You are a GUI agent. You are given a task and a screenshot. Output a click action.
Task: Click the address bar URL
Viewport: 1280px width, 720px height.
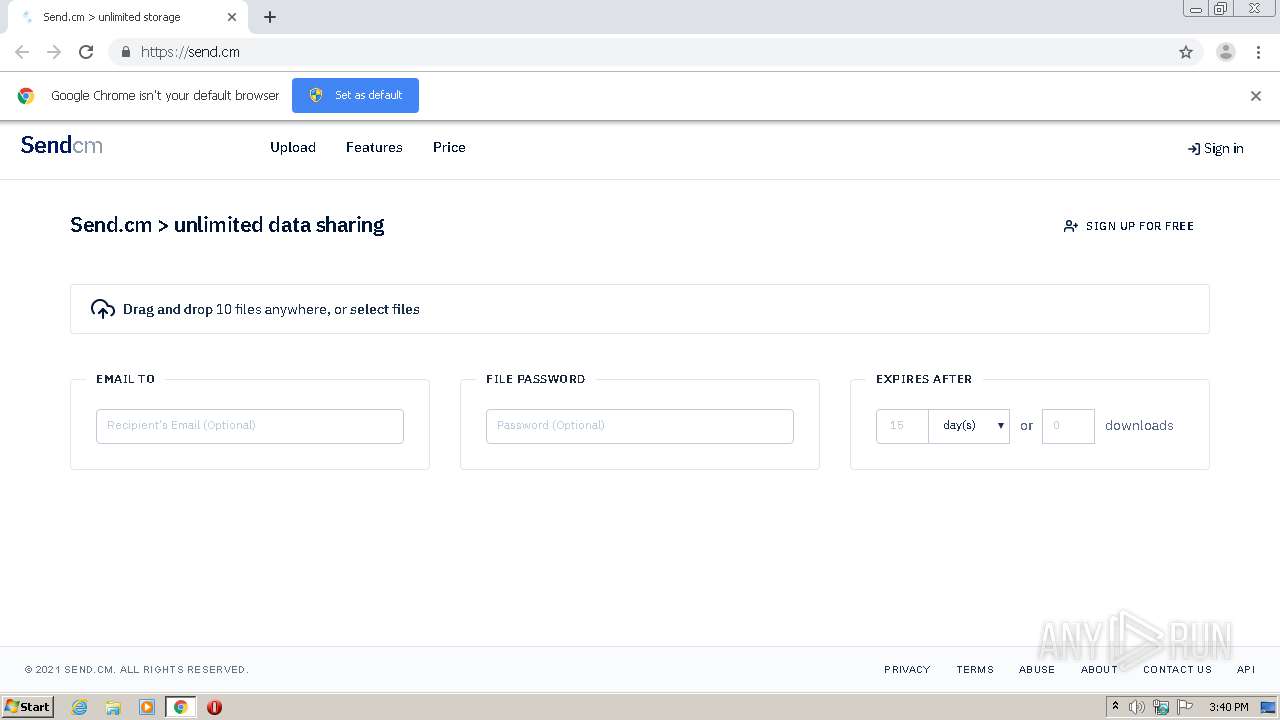click(190, 52)
